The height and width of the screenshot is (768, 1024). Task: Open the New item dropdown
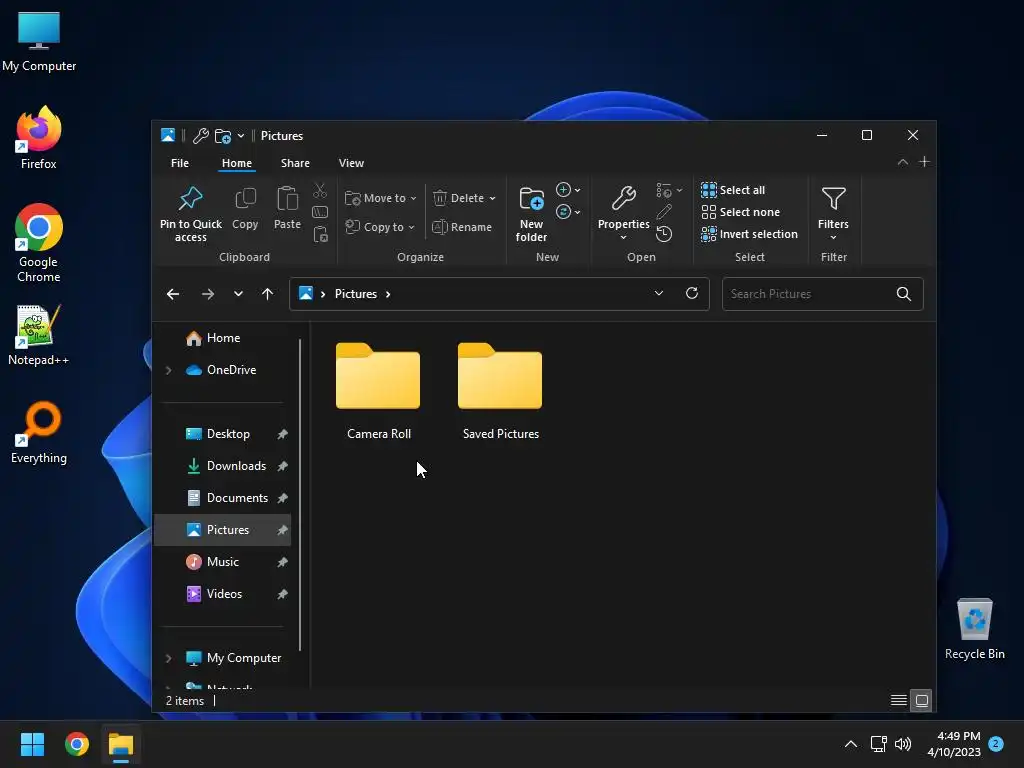point(568,190)
